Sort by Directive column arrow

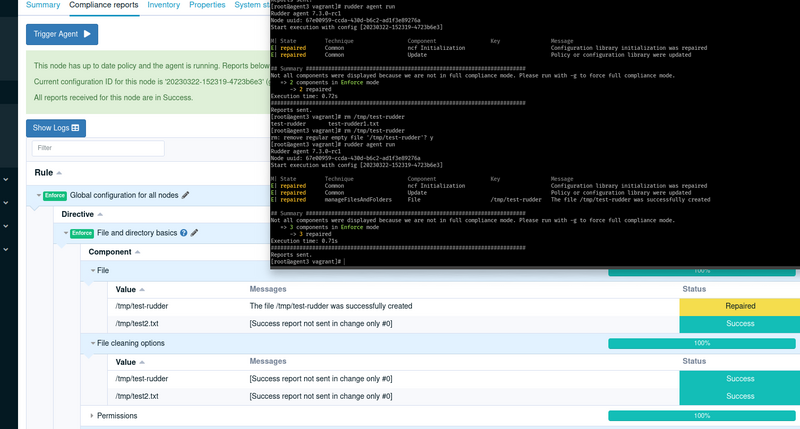(100, 214)
